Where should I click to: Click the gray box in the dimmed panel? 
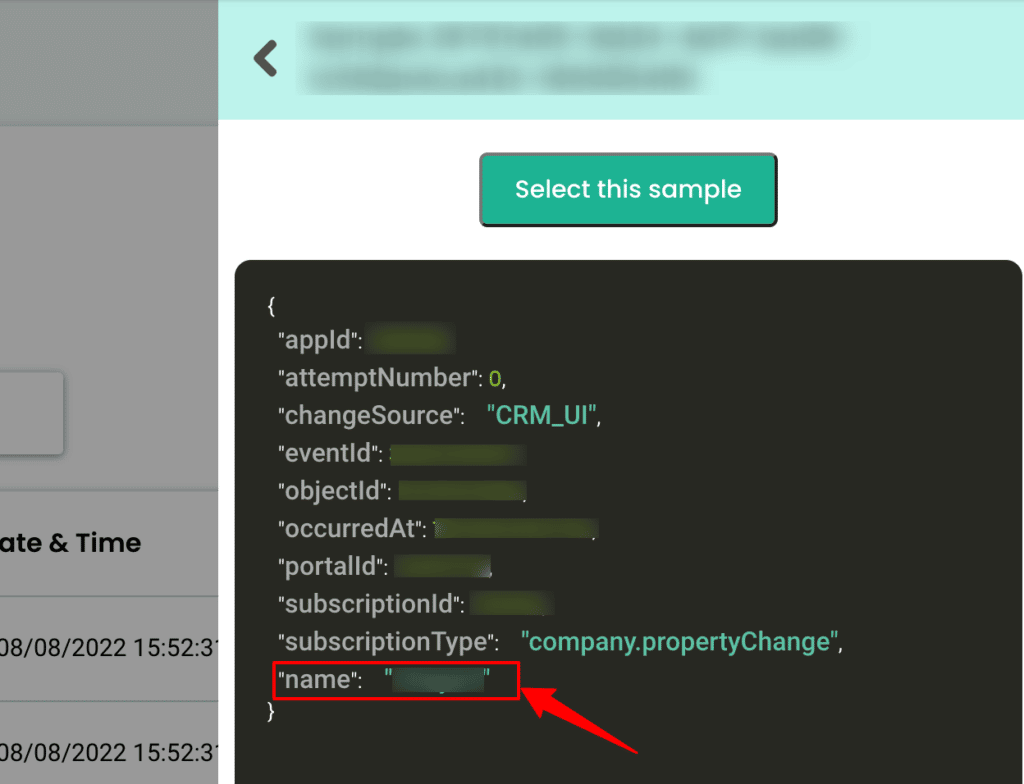(x=31, y=414)
